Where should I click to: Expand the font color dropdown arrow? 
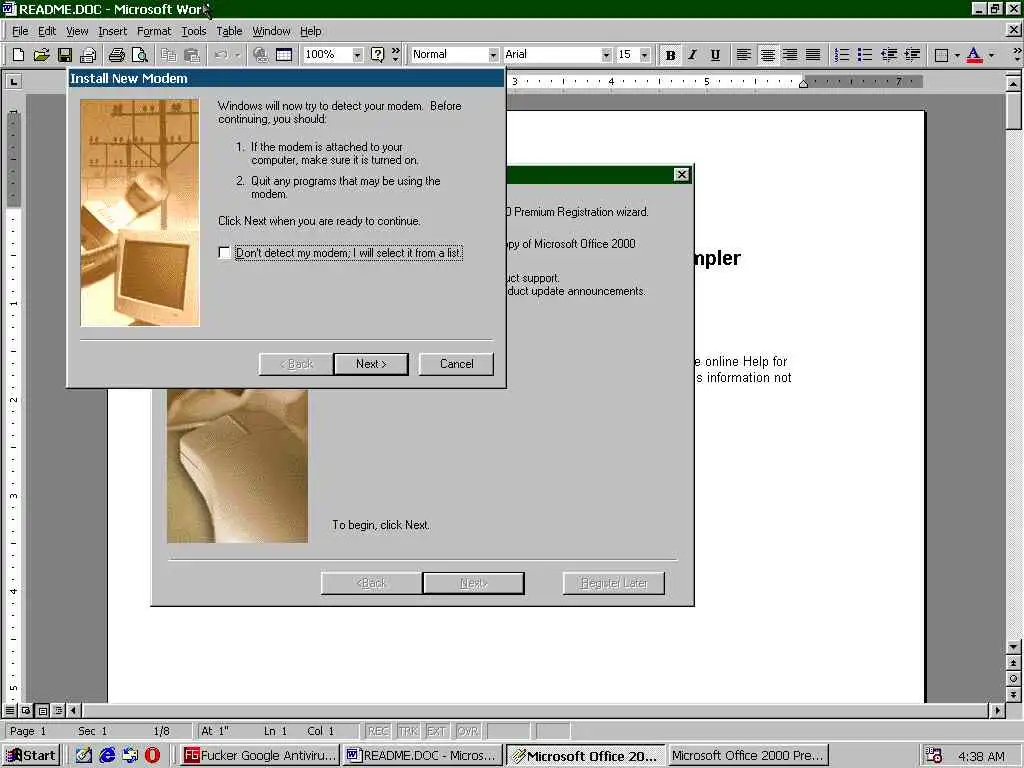pyautogui.click(x=991, y=55)
